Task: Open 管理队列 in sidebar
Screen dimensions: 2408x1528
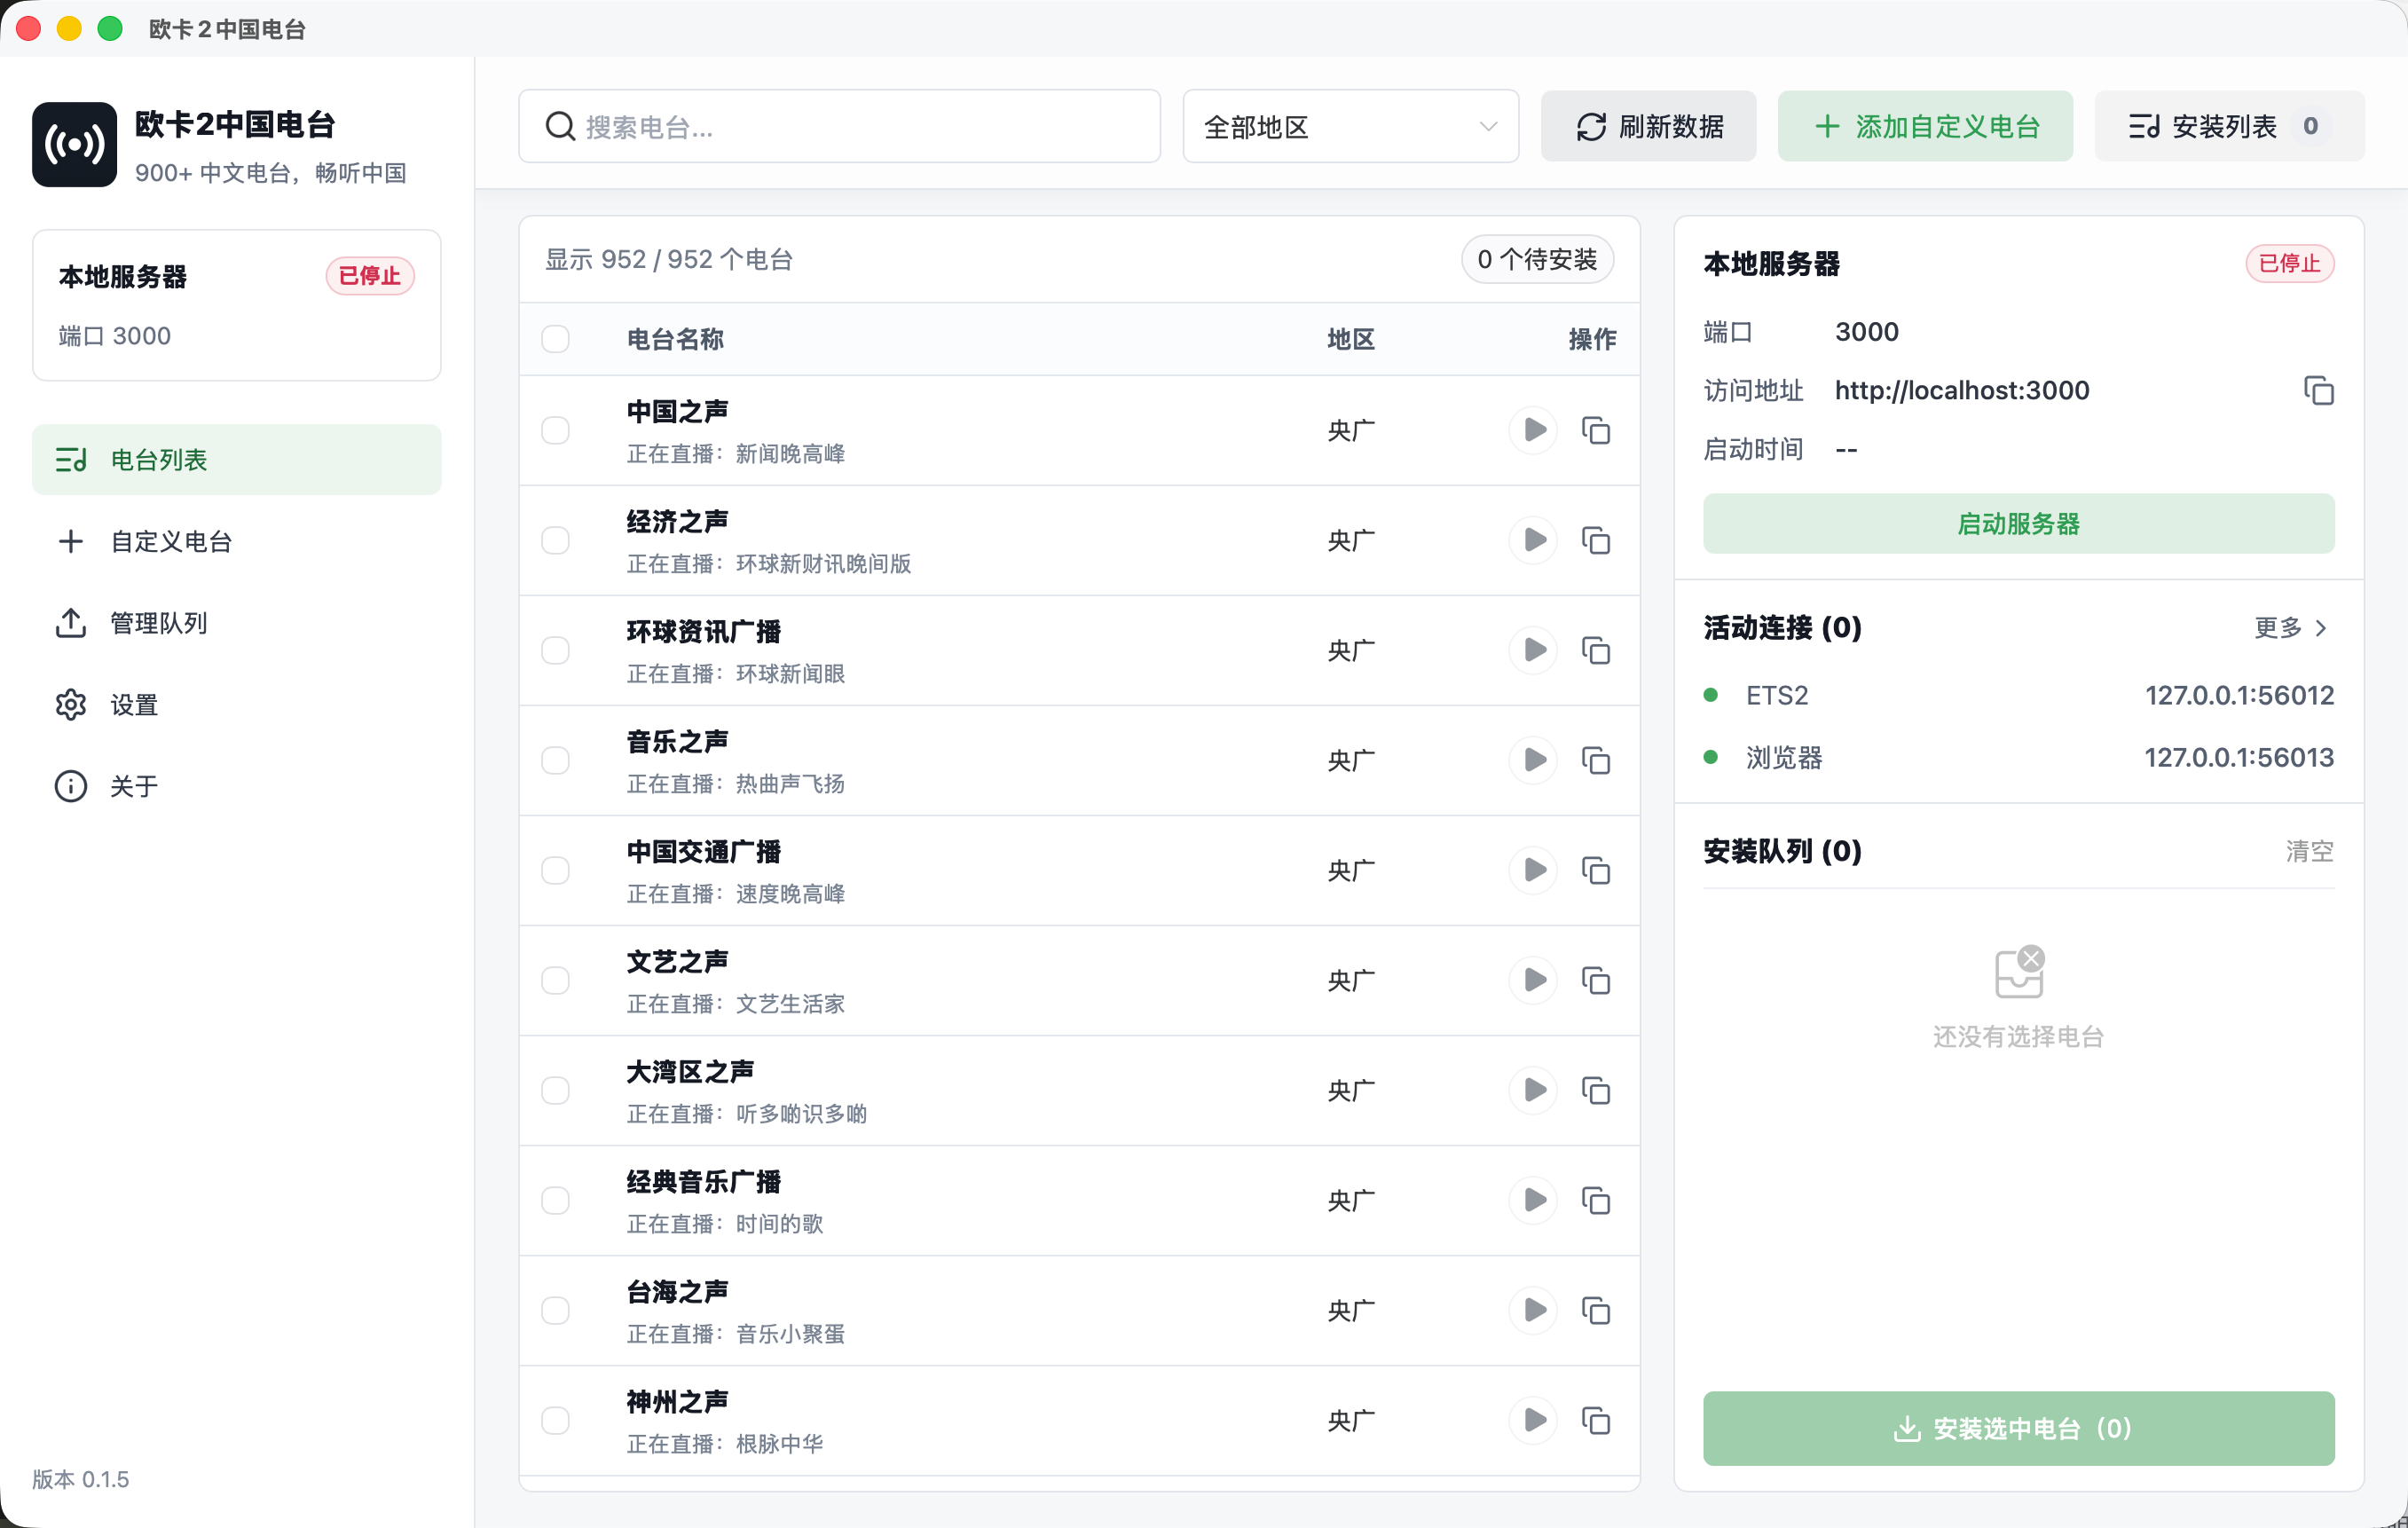Action: tap(236, 623)
